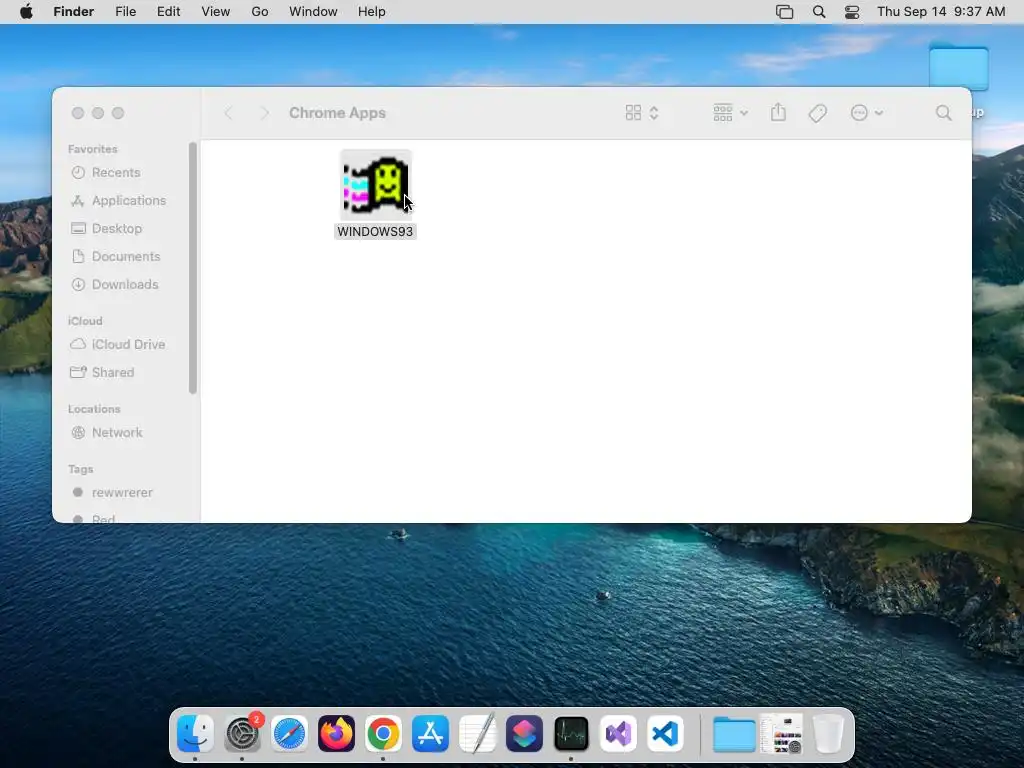This screenshot has width=1024, height=768.
Task: Launch Firefox from the Dock
Action: point(336,733)
